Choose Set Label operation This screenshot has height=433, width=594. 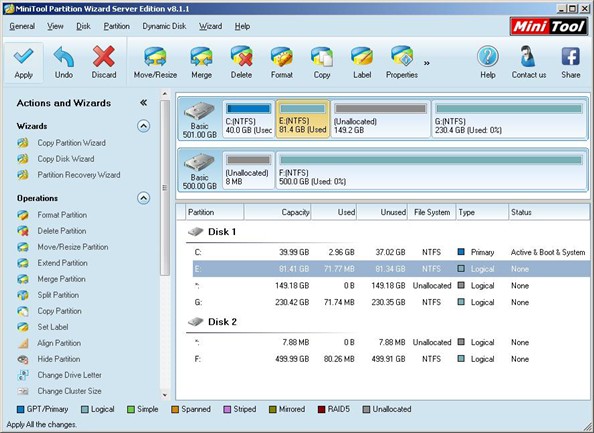(43, 327)
